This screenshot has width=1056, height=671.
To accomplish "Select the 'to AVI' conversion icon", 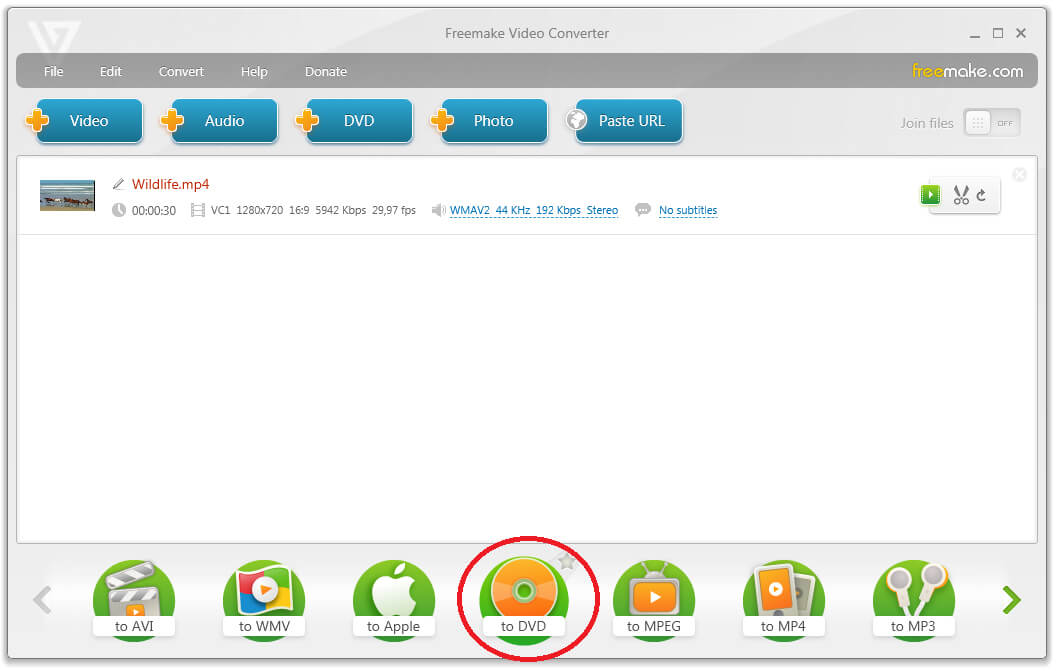I will click(134, 595).
